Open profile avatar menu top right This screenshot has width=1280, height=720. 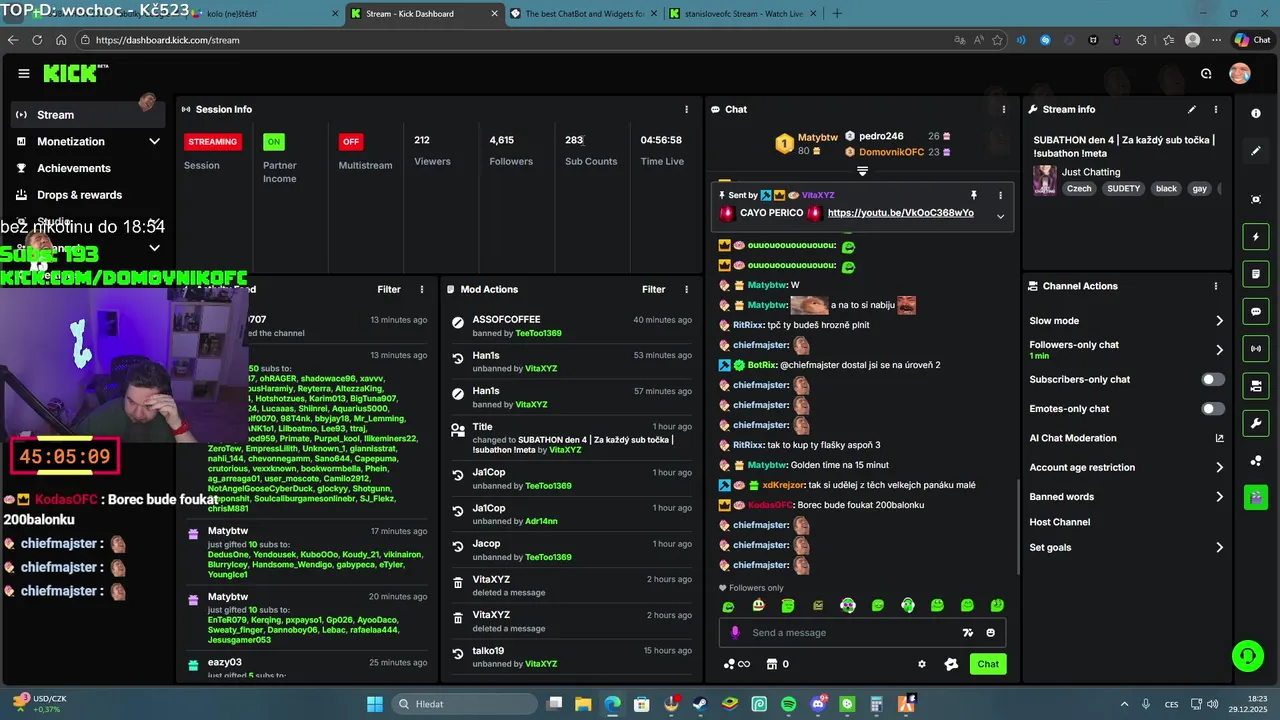(x=1239, y=73)
